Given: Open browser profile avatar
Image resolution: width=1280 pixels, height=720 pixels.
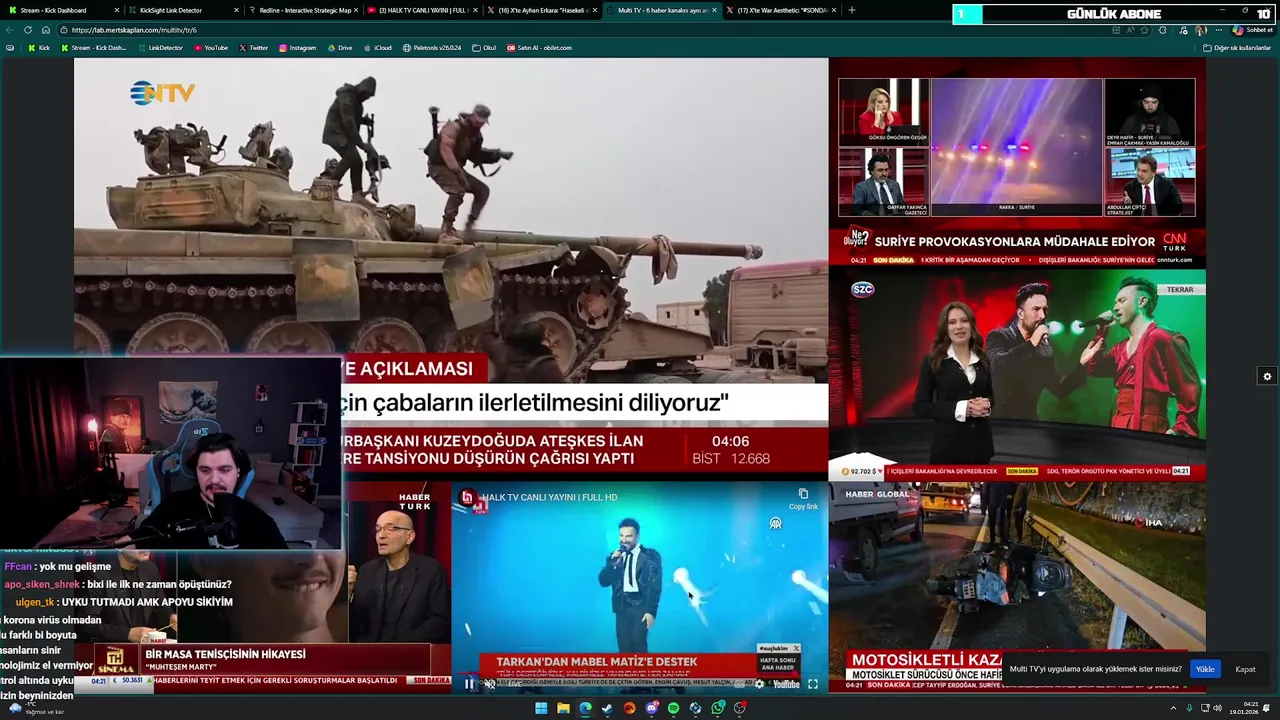Looking at the screenshot, I should tap(1201, 30).
